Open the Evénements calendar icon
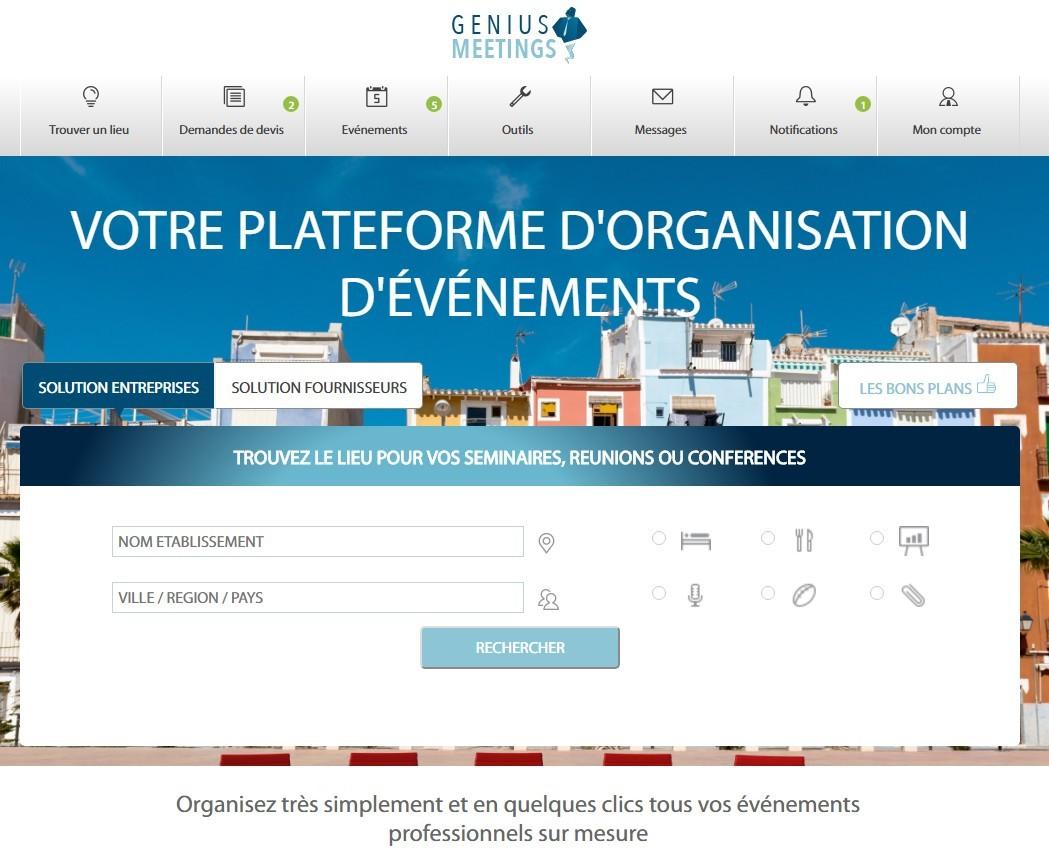This screenshot has height=863, width=1049. [x=377, y=96]
